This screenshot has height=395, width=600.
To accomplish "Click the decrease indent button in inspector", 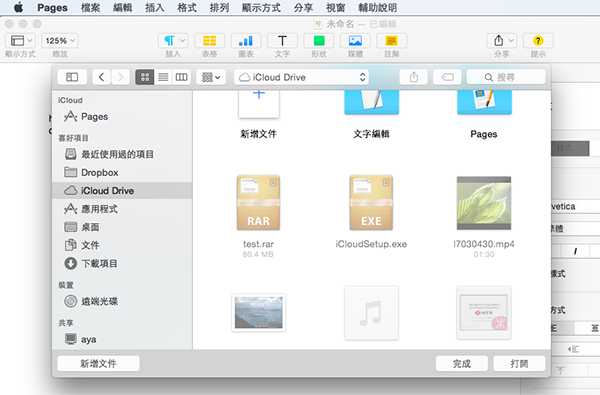I will 573,349.
